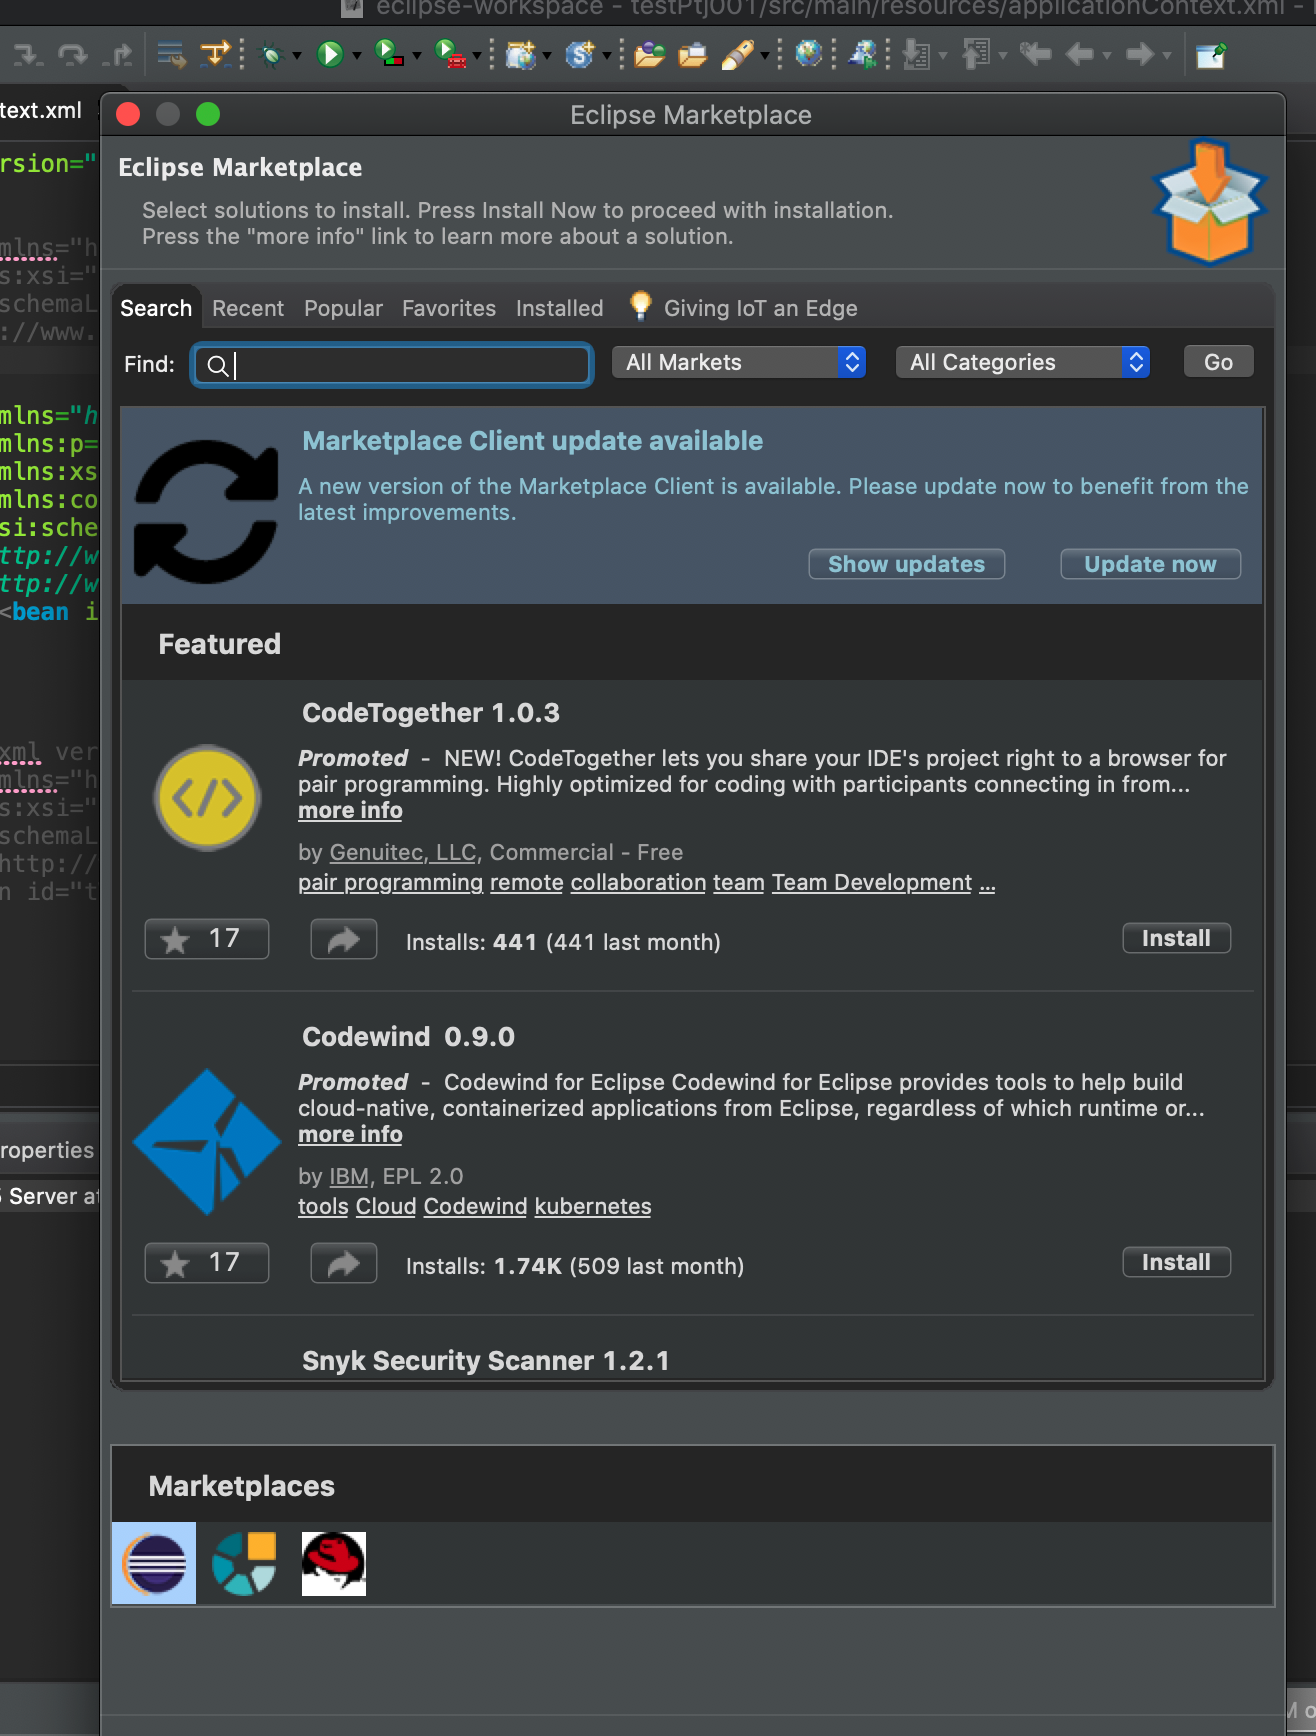Click the Step Return debug icon
Viewport: 1316px width, 1736px height.
click(x=118, y=54)
